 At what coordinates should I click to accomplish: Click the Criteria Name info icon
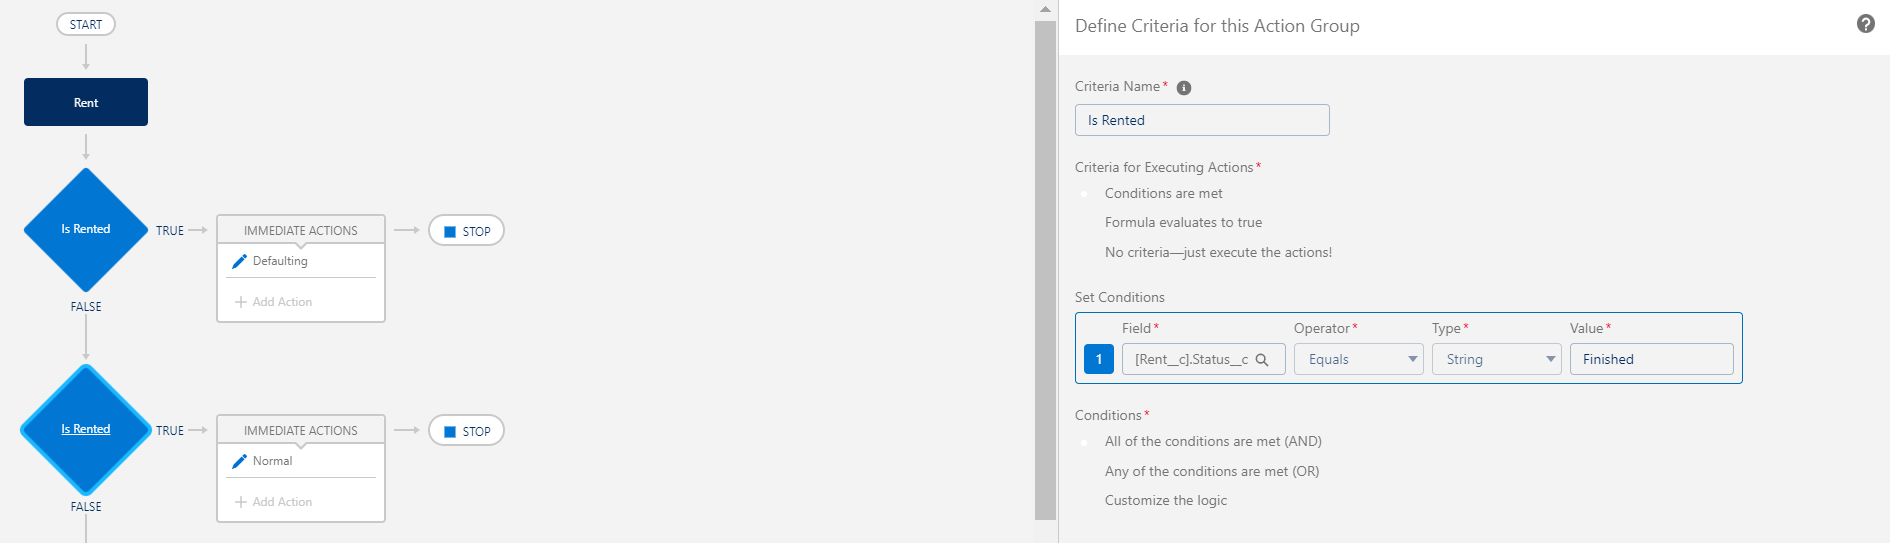click(x=1184, y=88)
